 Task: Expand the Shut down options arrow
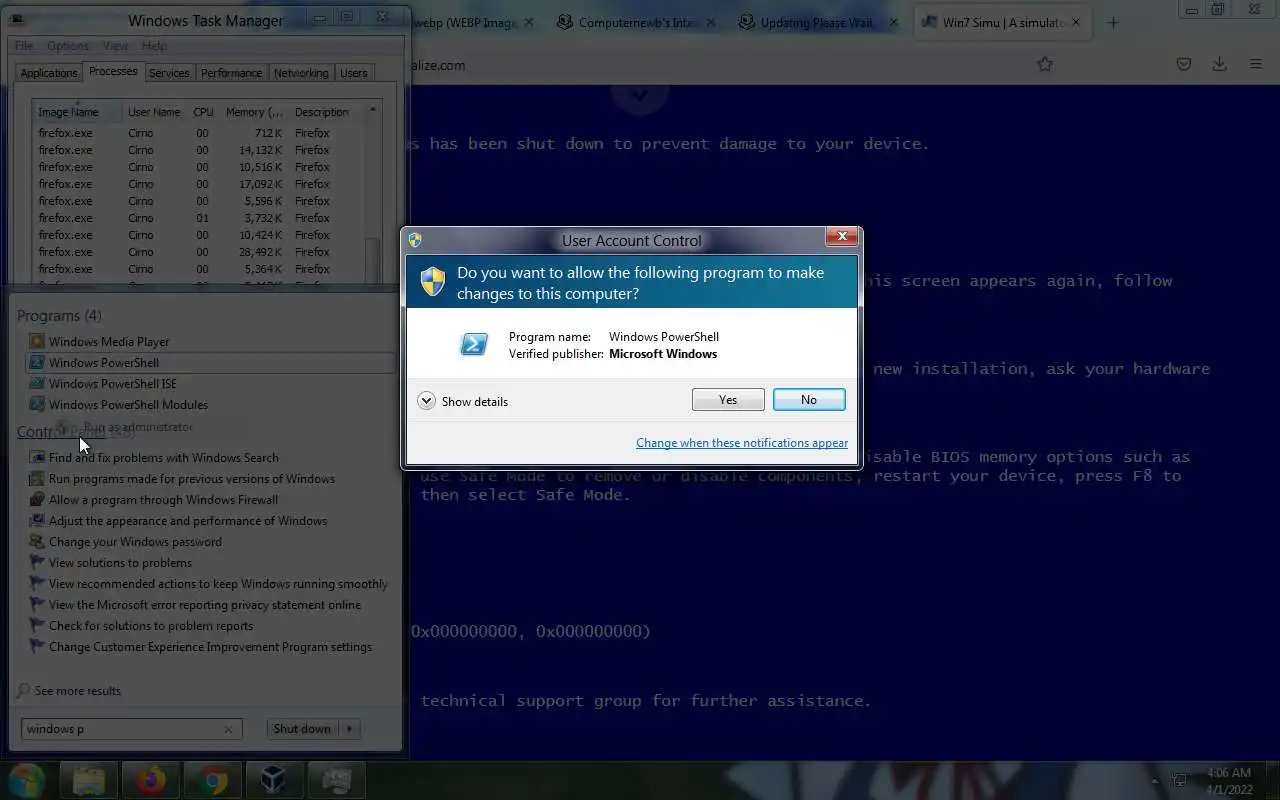tap(350, 729)
